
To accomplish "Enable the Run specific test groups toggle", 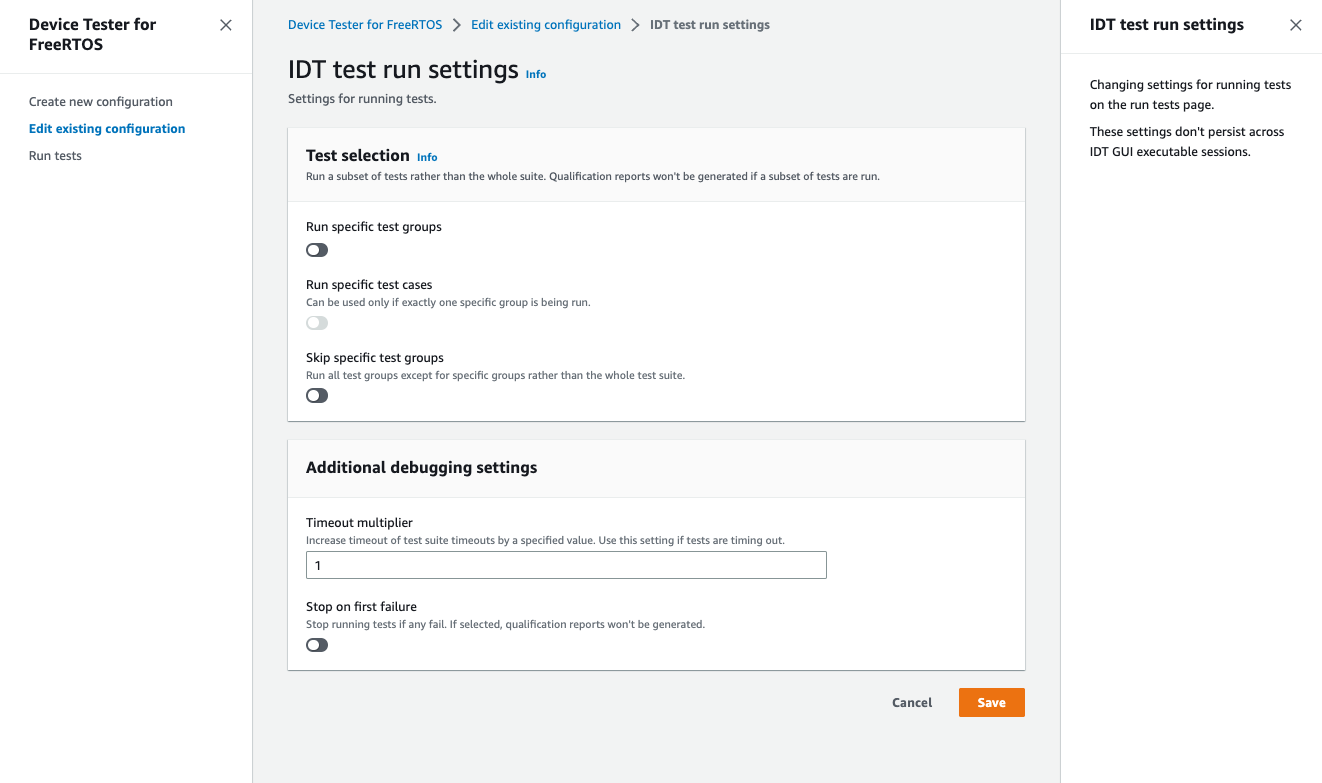I will (x=317, y=249).
